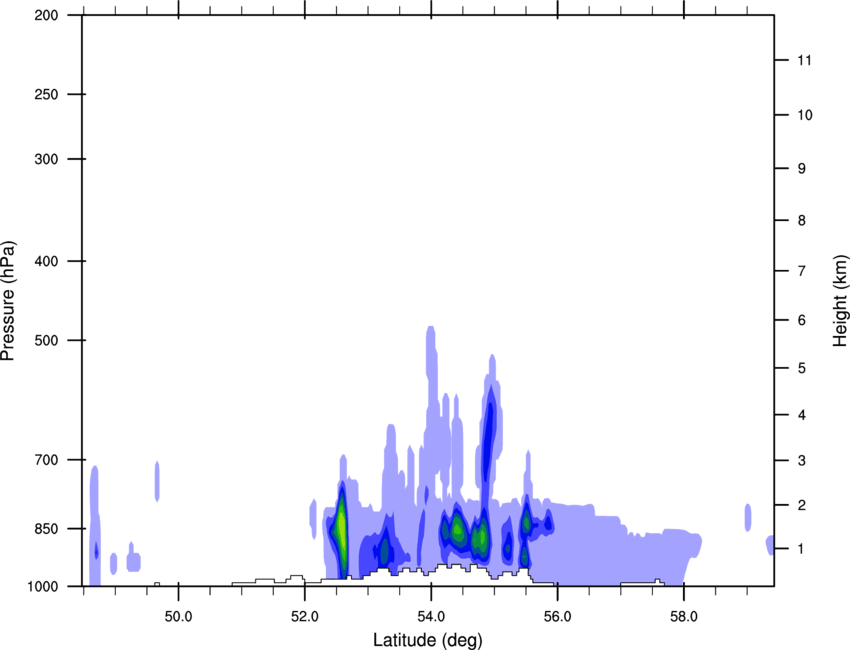Click the 5 km height label
The height and width of the screenshot is (650, 850).
click(801, 369)
